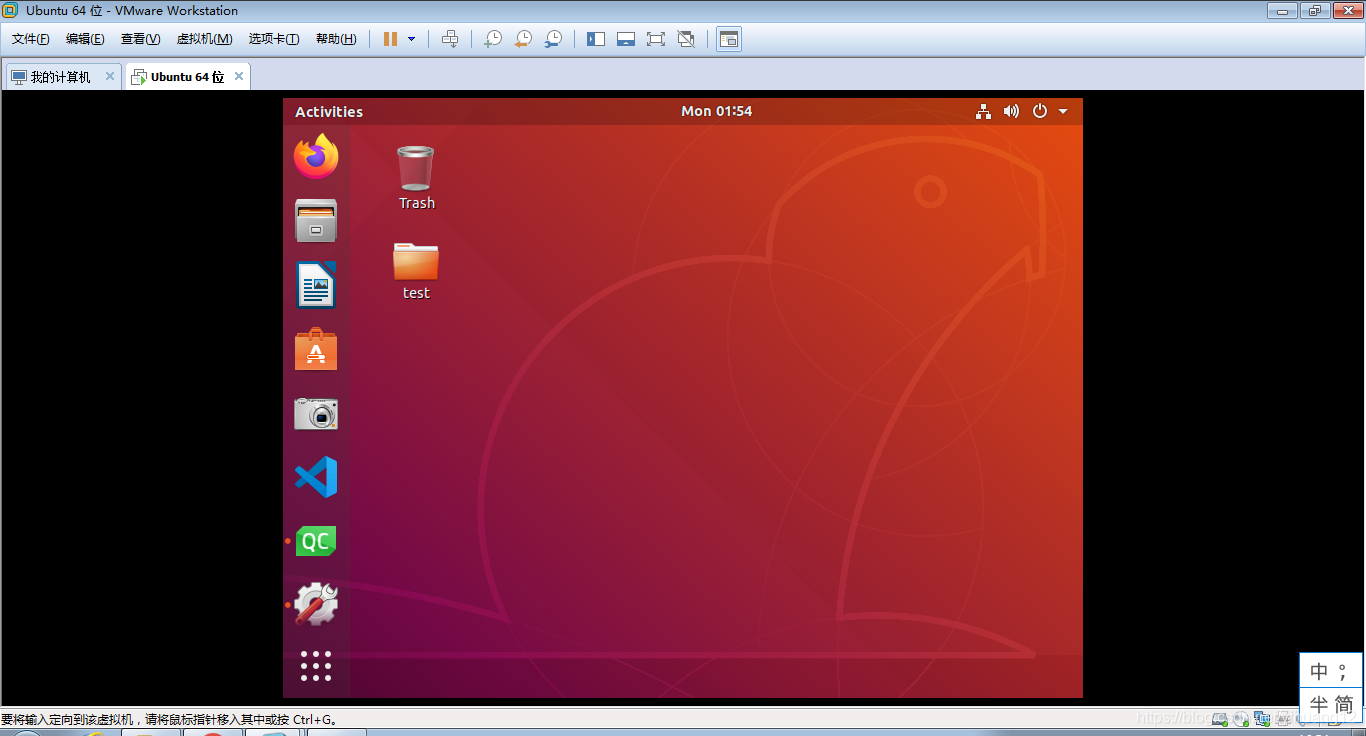Open the 查看(V) menu
The width and height of the screenshot is (1366, 736).
140,39
